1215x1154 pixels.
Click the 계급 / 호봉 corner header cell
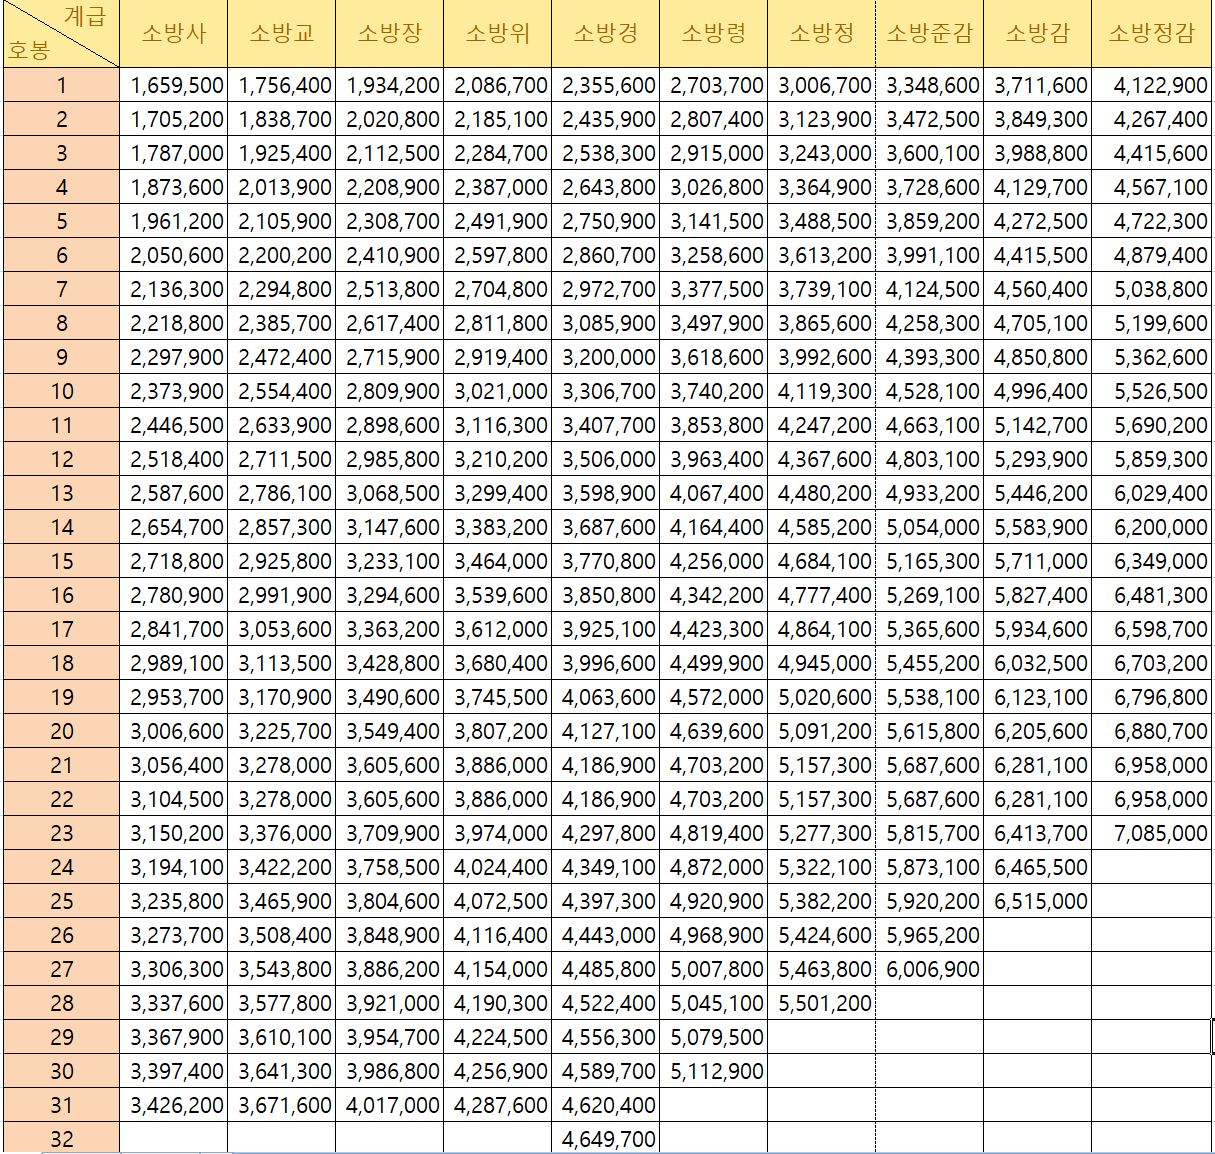tap(61, 34)
